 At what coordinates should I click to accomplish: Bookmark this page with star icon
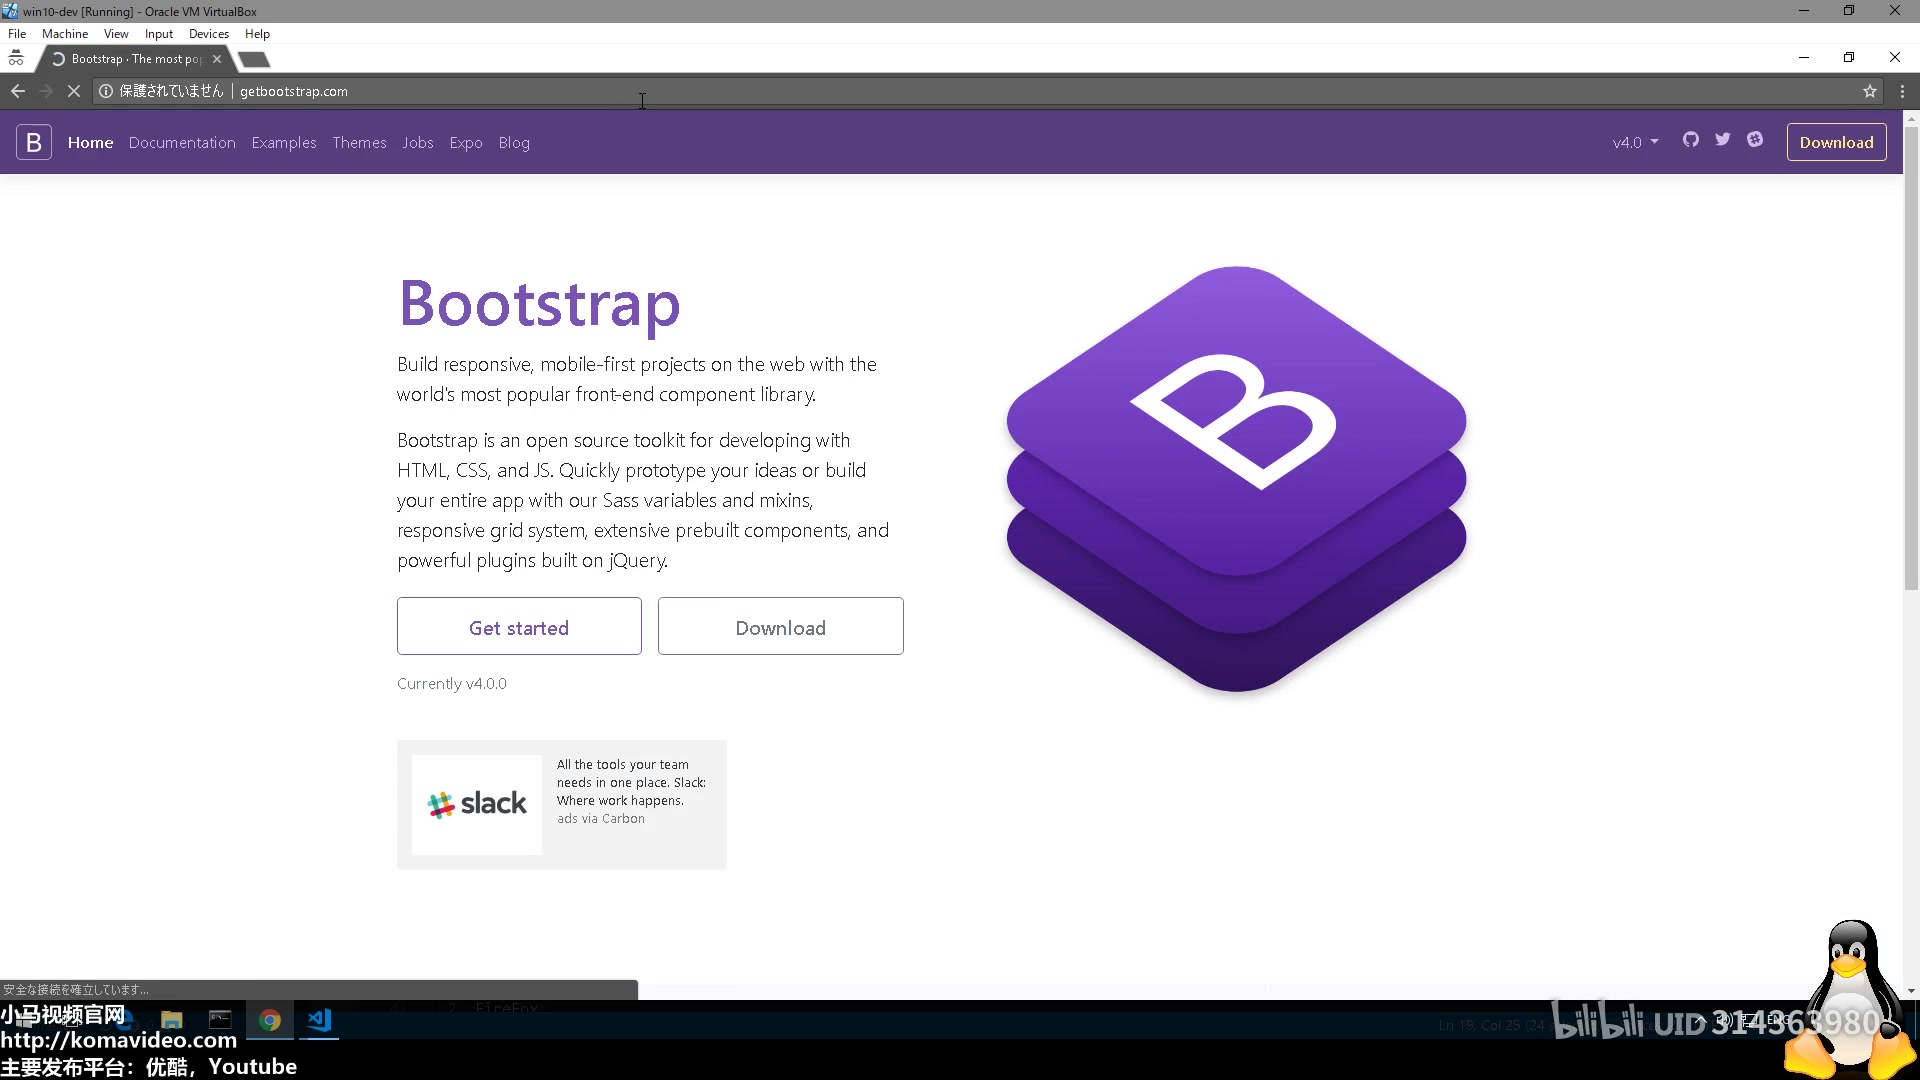point(1869,91)
